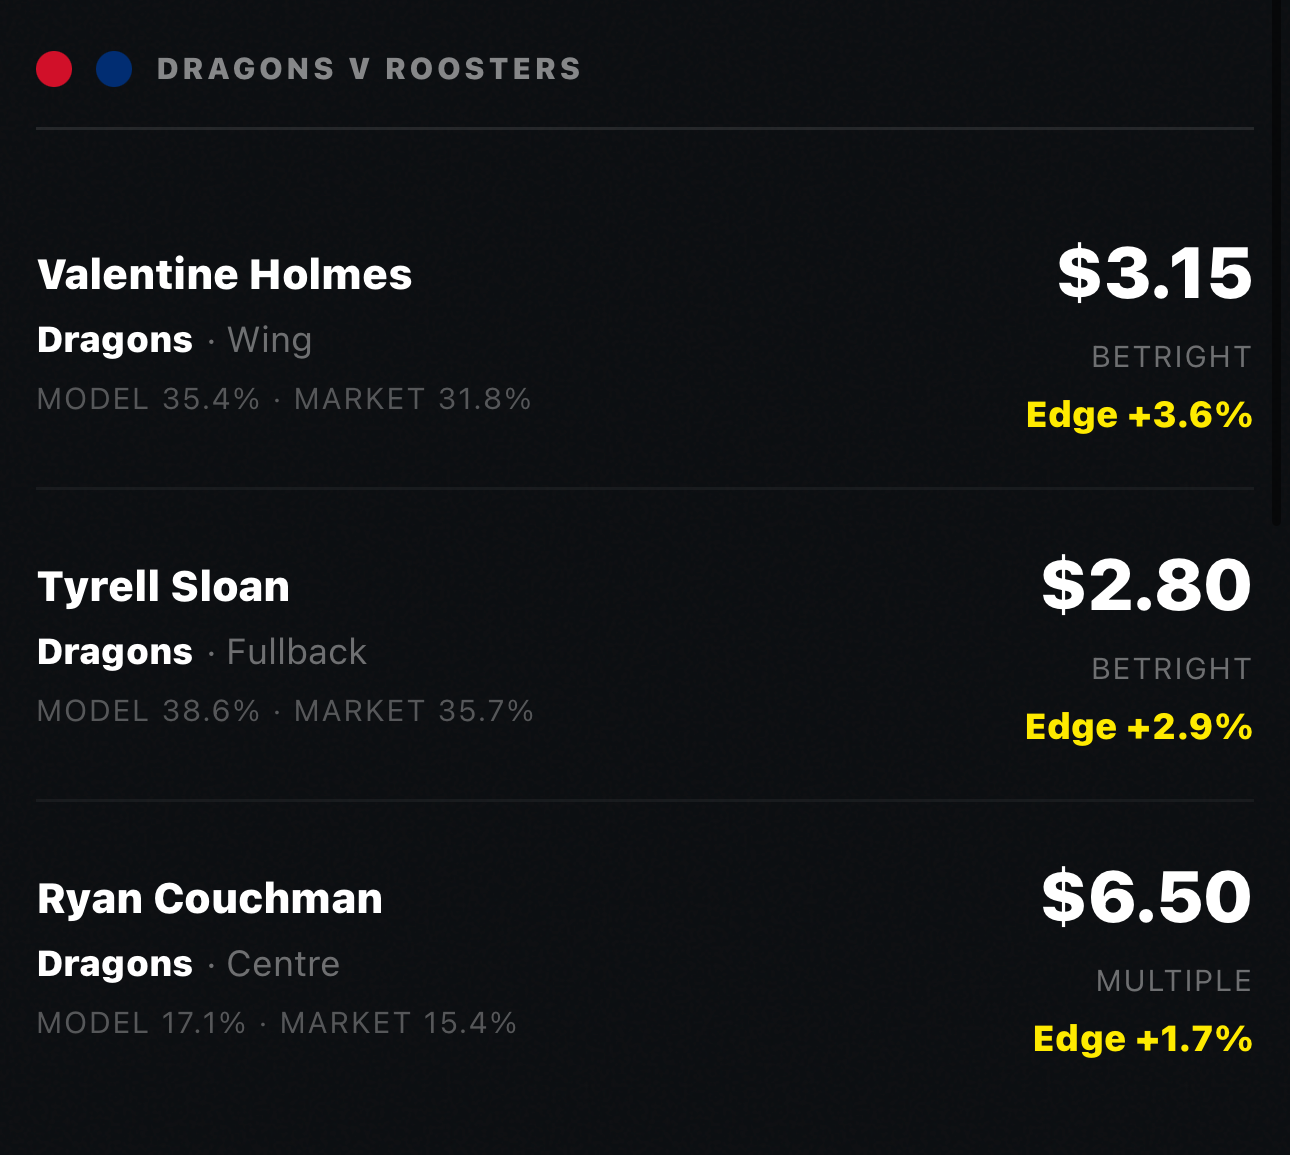1290x1155 pixels.
Task: Click the blue Roosters team dot
Action: tap(114, 69)
